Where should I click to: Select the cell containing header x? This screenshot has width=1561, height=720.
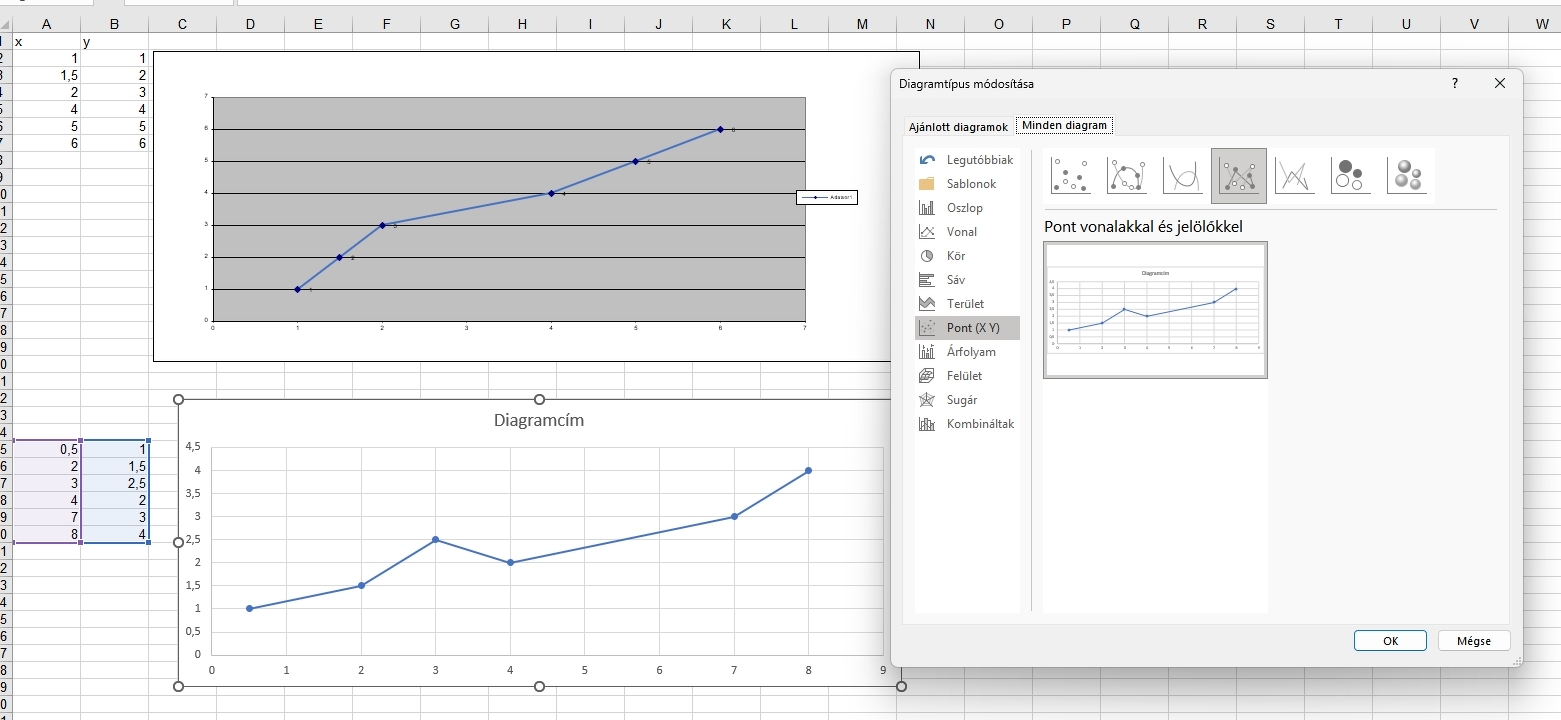(46, 42)
